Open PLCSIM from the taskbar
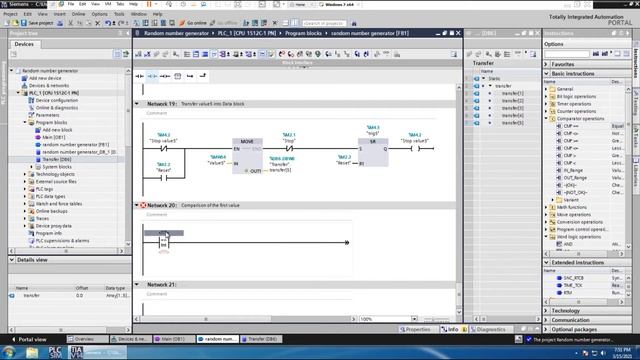640x360 pixels. [x=55, y=352]
